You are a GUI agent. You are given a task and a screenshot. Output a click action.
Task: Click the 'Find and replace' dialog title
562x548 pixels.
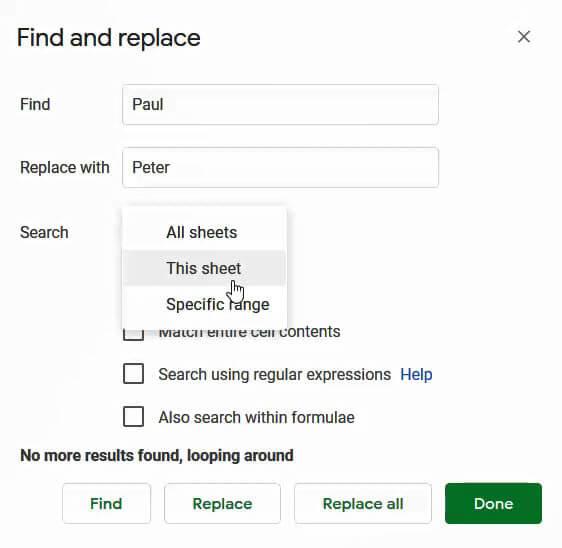point(109,38)
